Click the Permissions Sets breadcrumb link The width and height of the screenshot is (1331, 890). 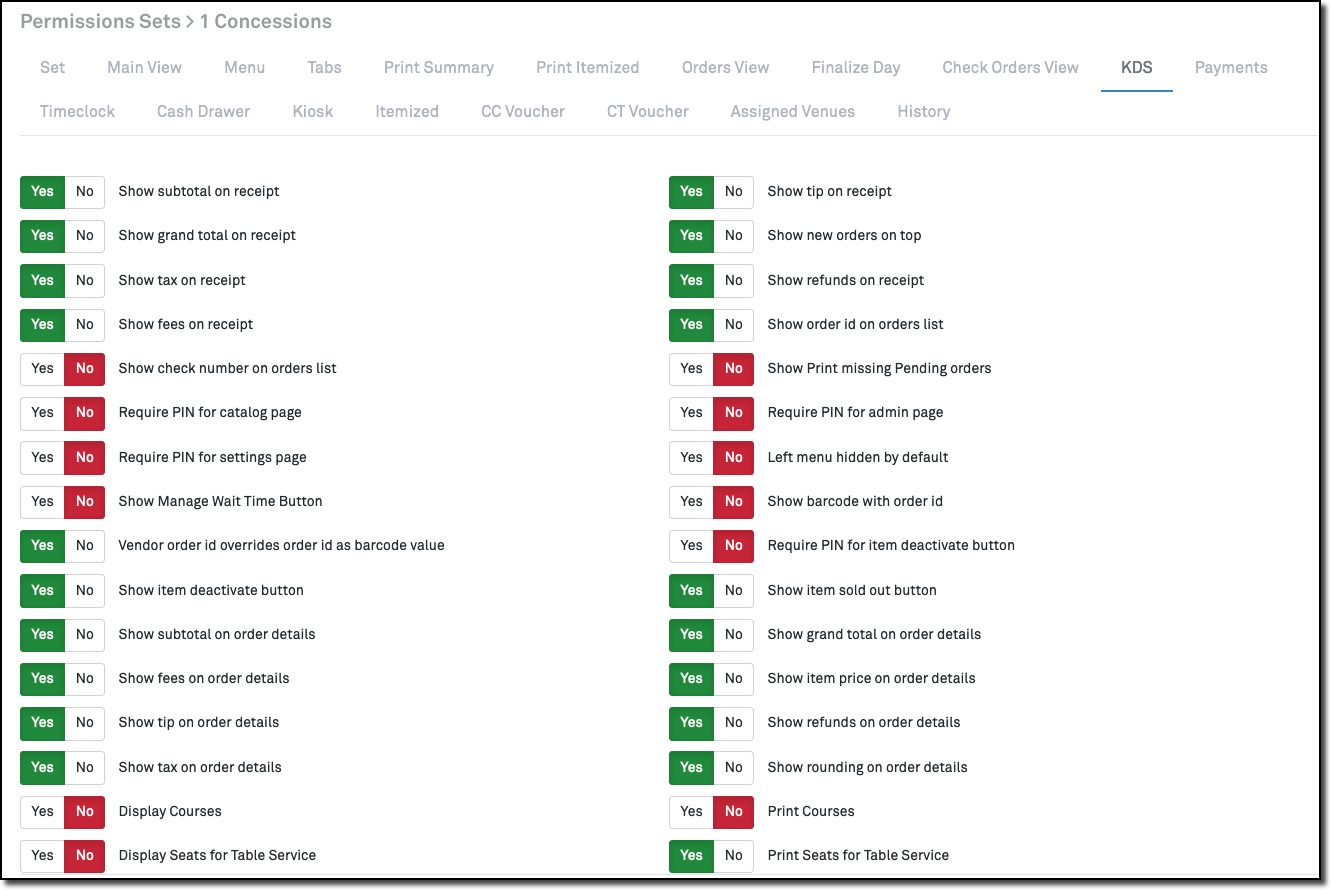pyautogui.click(x=100, y=21)
